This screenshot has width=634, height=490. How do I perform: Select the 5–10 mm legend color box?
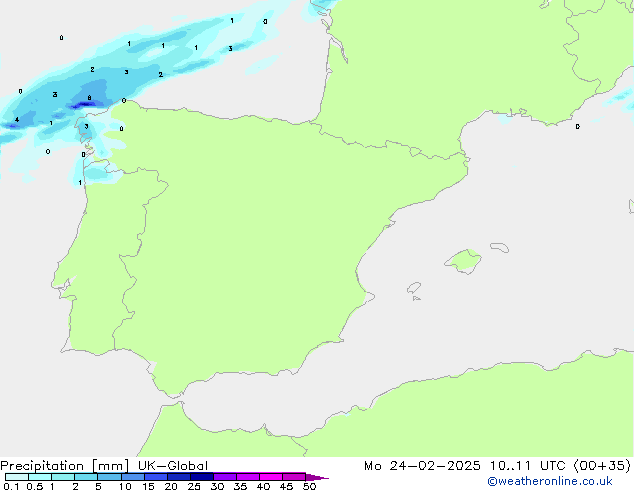click(109, 477)
